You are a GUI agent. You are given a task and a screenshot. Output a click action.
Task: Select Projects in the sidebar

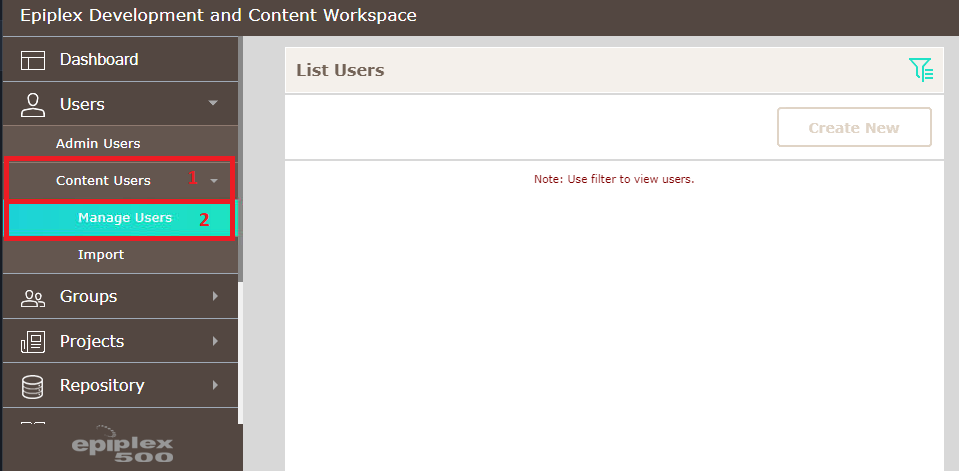[120, 341]
